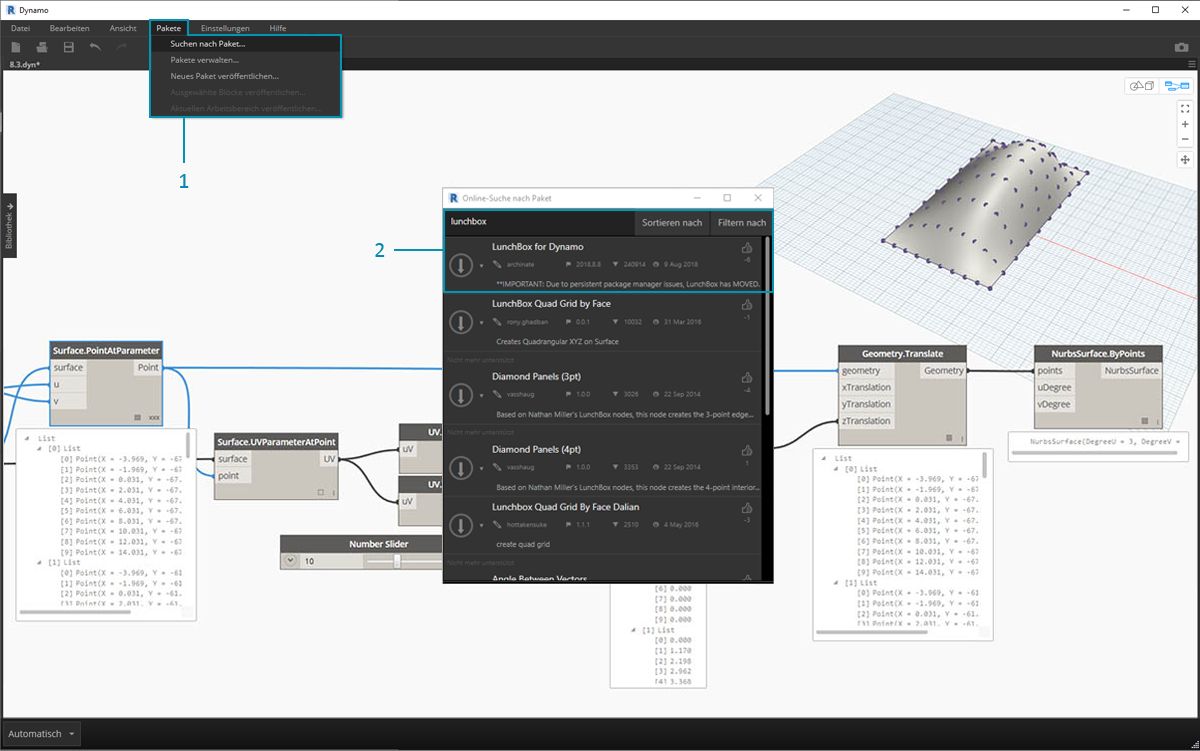Open version dropdown for Diamond Panels (4pt)
Viewport: 1200px width, 751px height.
coord(481,469)
